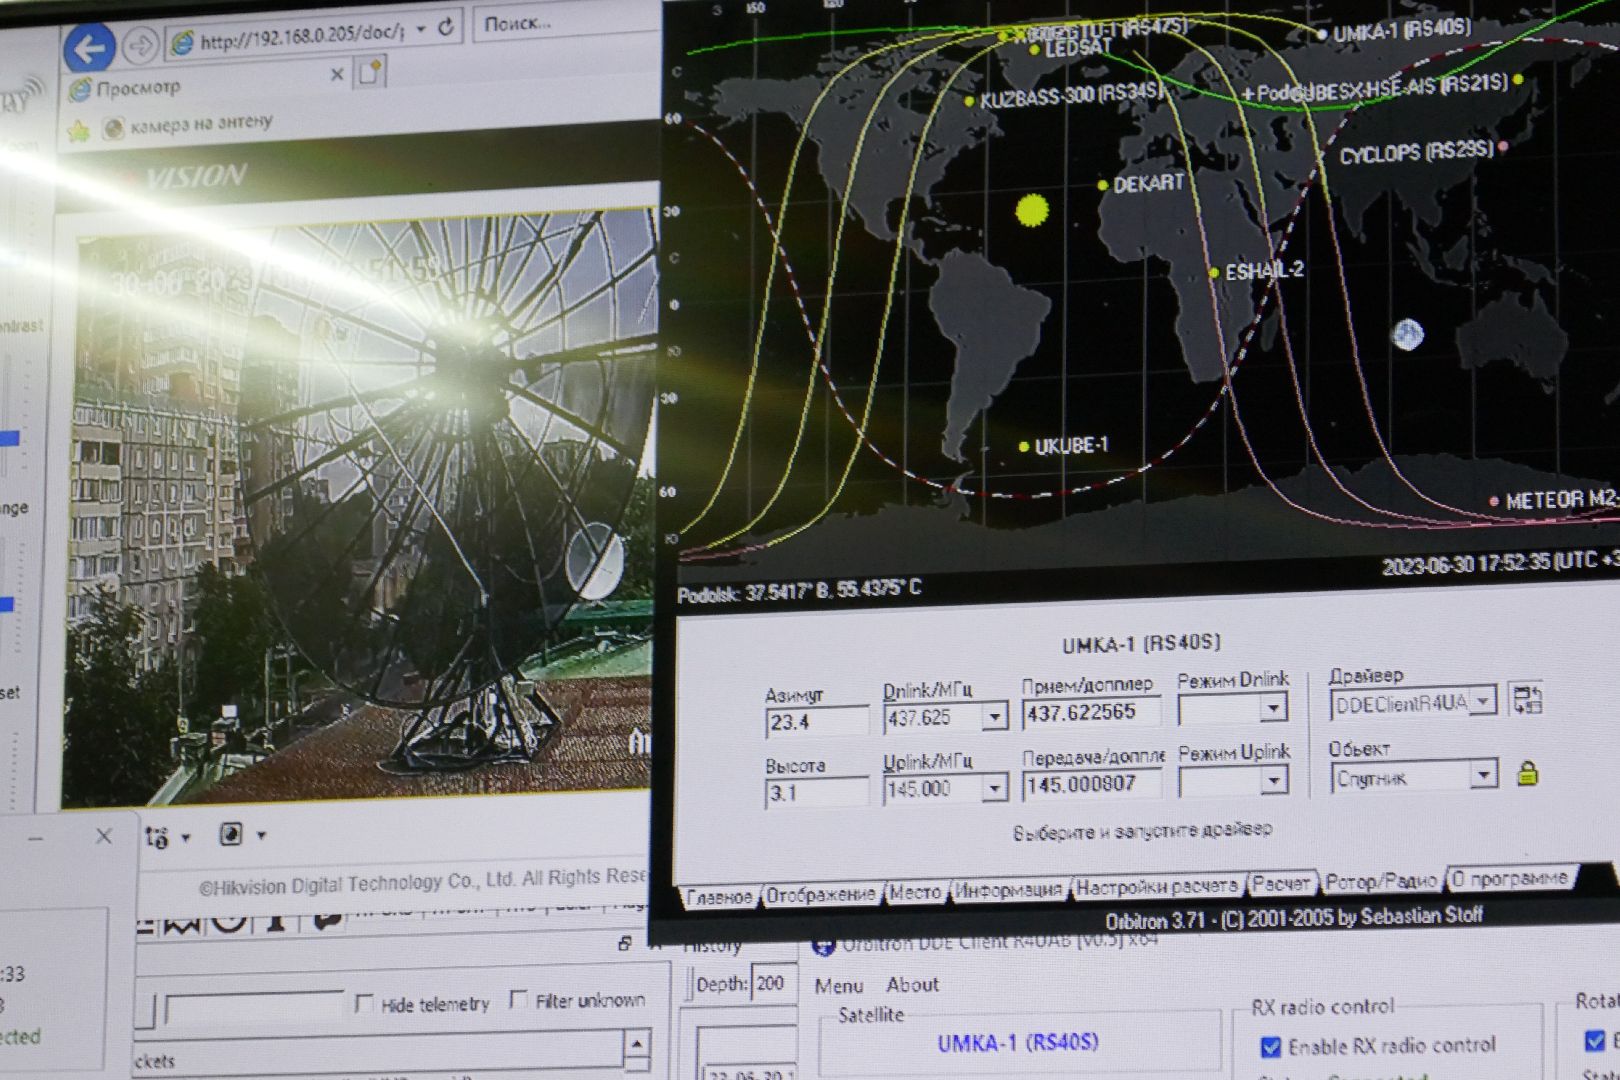Click the favorites star icon
Viewport: 1620px width, 1080px height.
tap(78, 130)
